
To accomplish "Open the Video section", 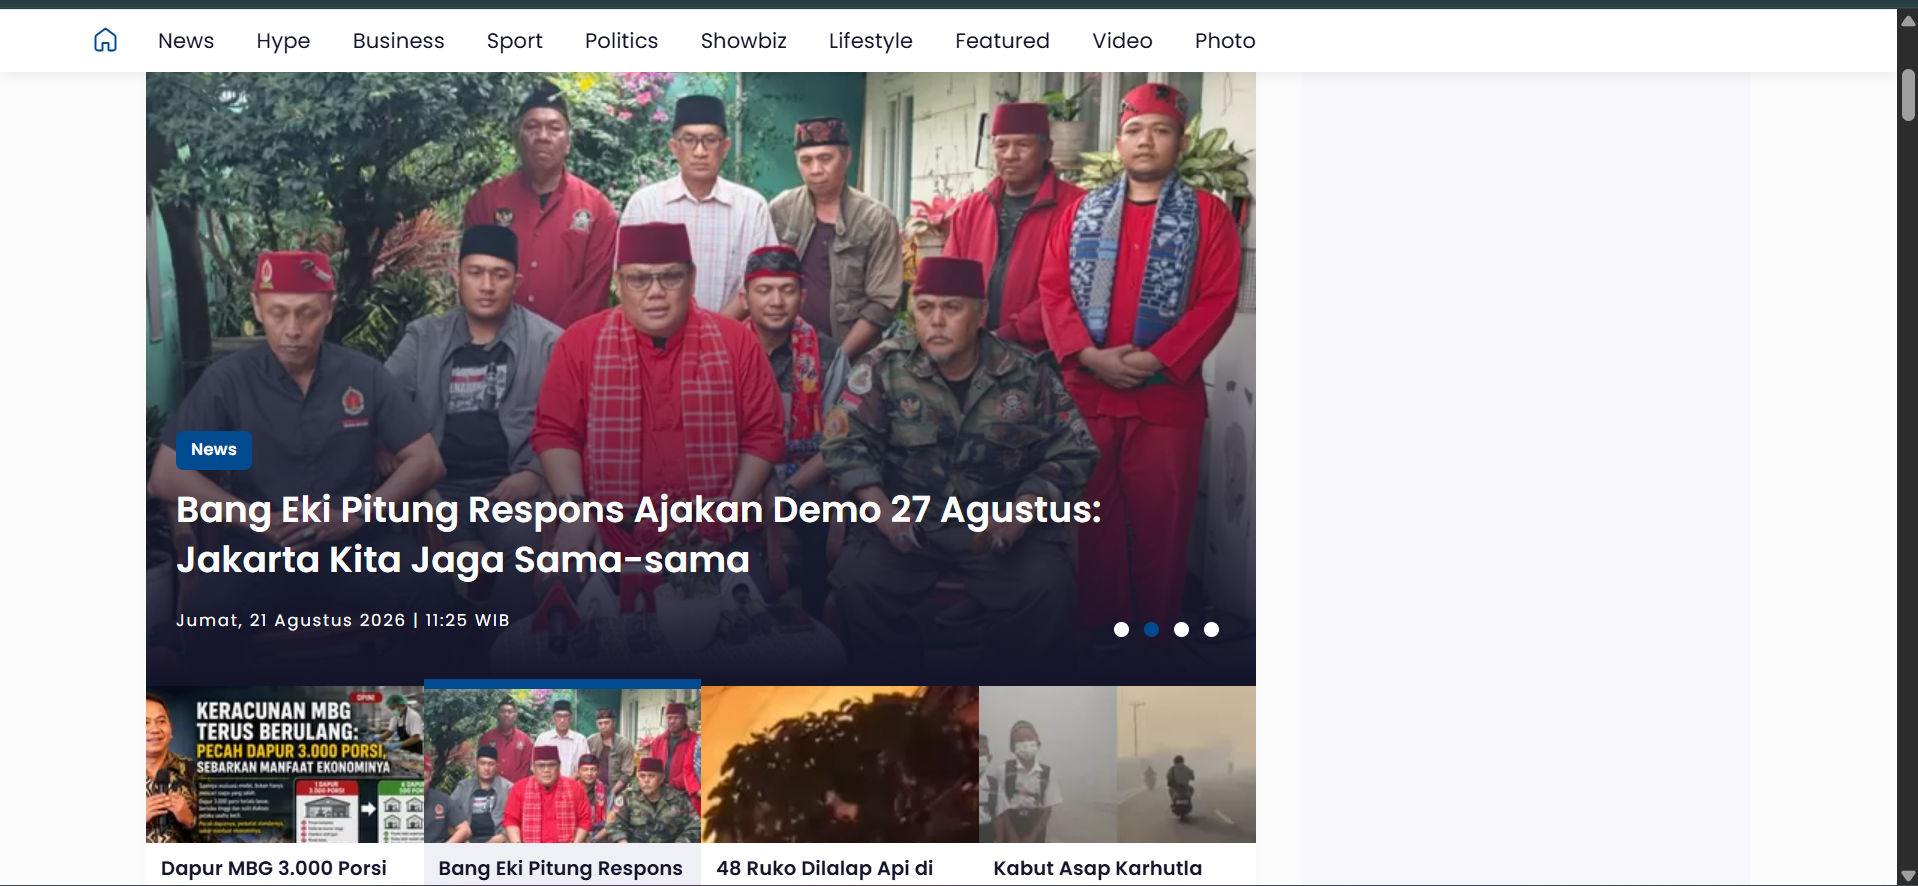I will pos(1122,41).
